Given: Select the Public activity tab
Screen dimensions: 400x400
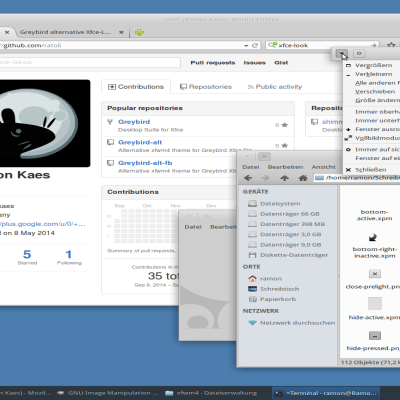Looking at the screenshot, I should pos(275,87).
